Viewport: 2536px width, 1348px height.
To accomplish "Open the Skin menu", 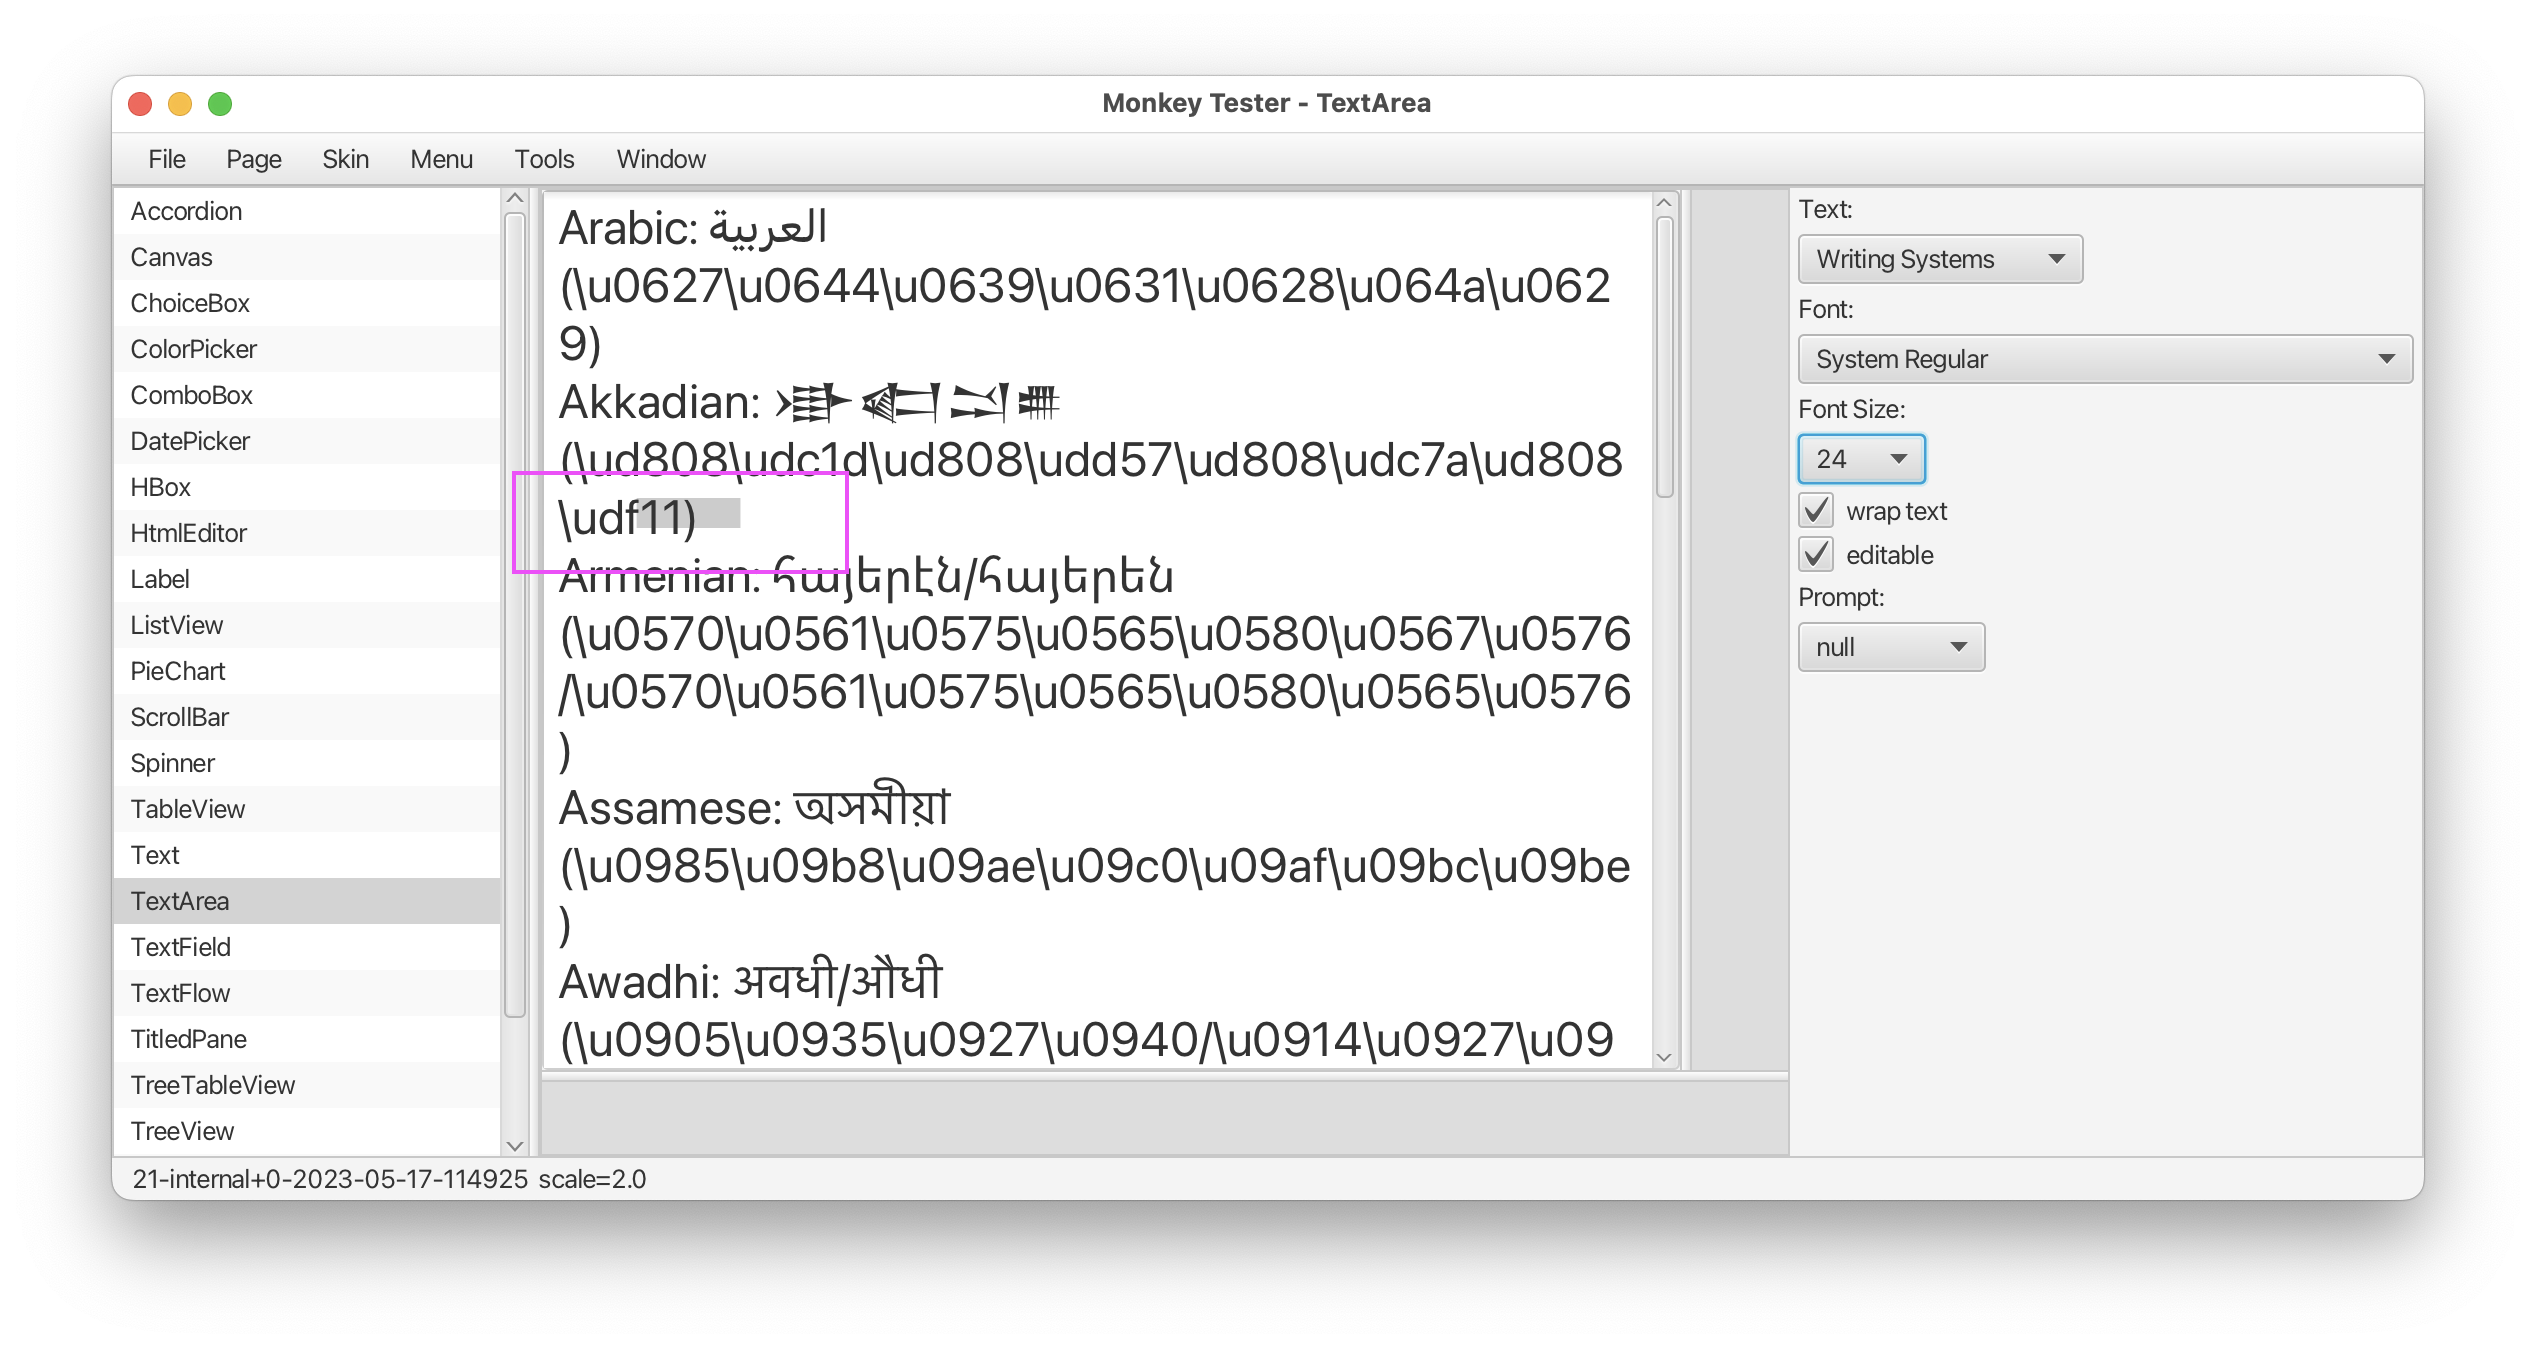I will pos(345,159).
